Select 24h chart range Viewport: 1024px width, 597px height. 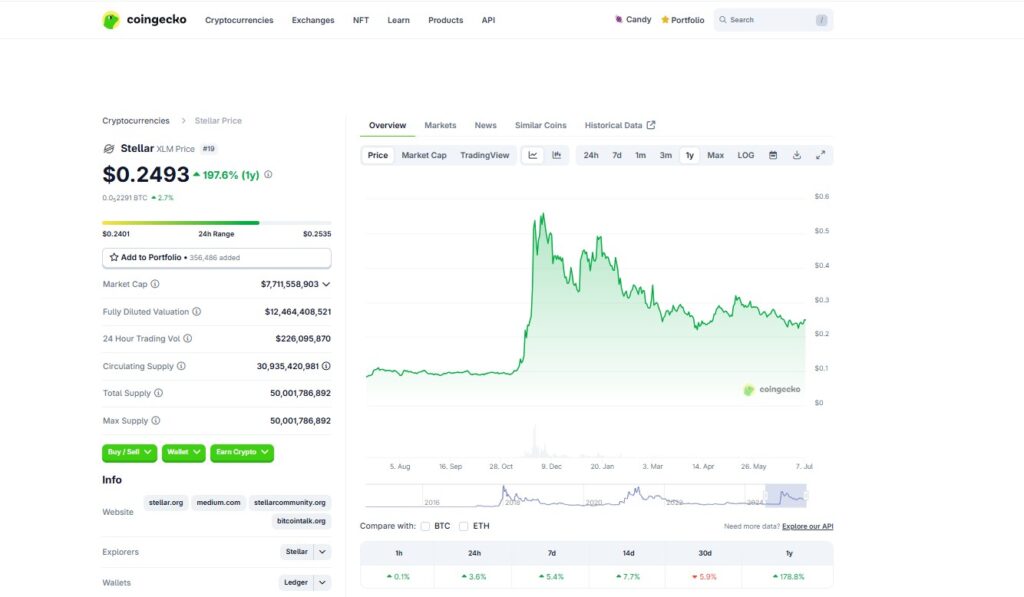[591, 155]
